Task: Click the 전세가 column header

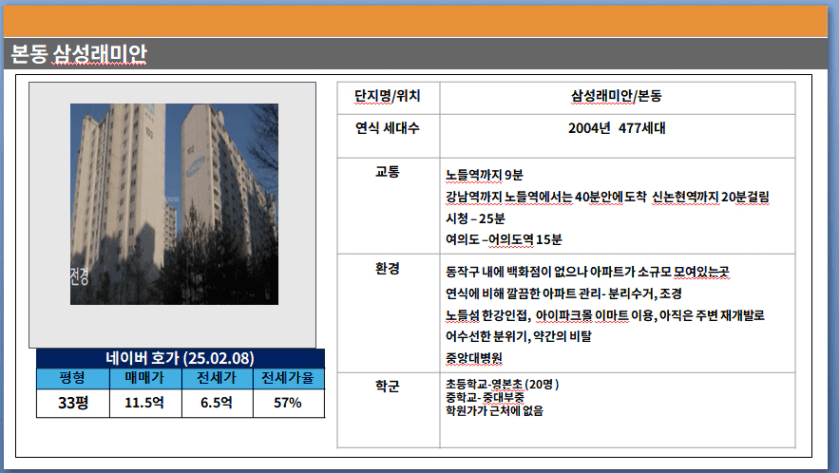Action: tap(217, 378)
